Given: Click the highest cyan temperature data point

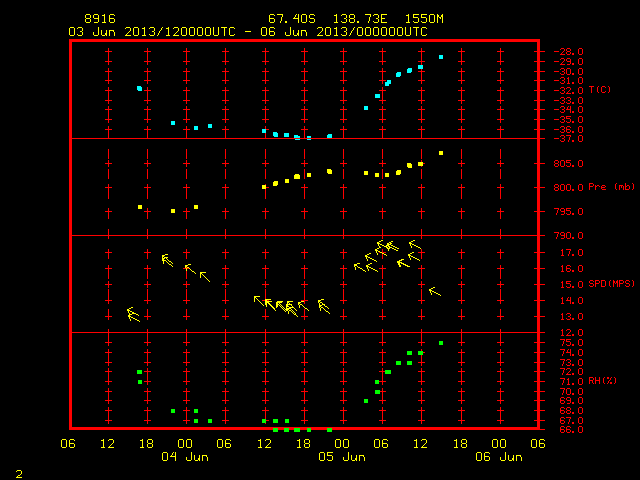Looking at the screenshot, I should (x=441, y=57).
